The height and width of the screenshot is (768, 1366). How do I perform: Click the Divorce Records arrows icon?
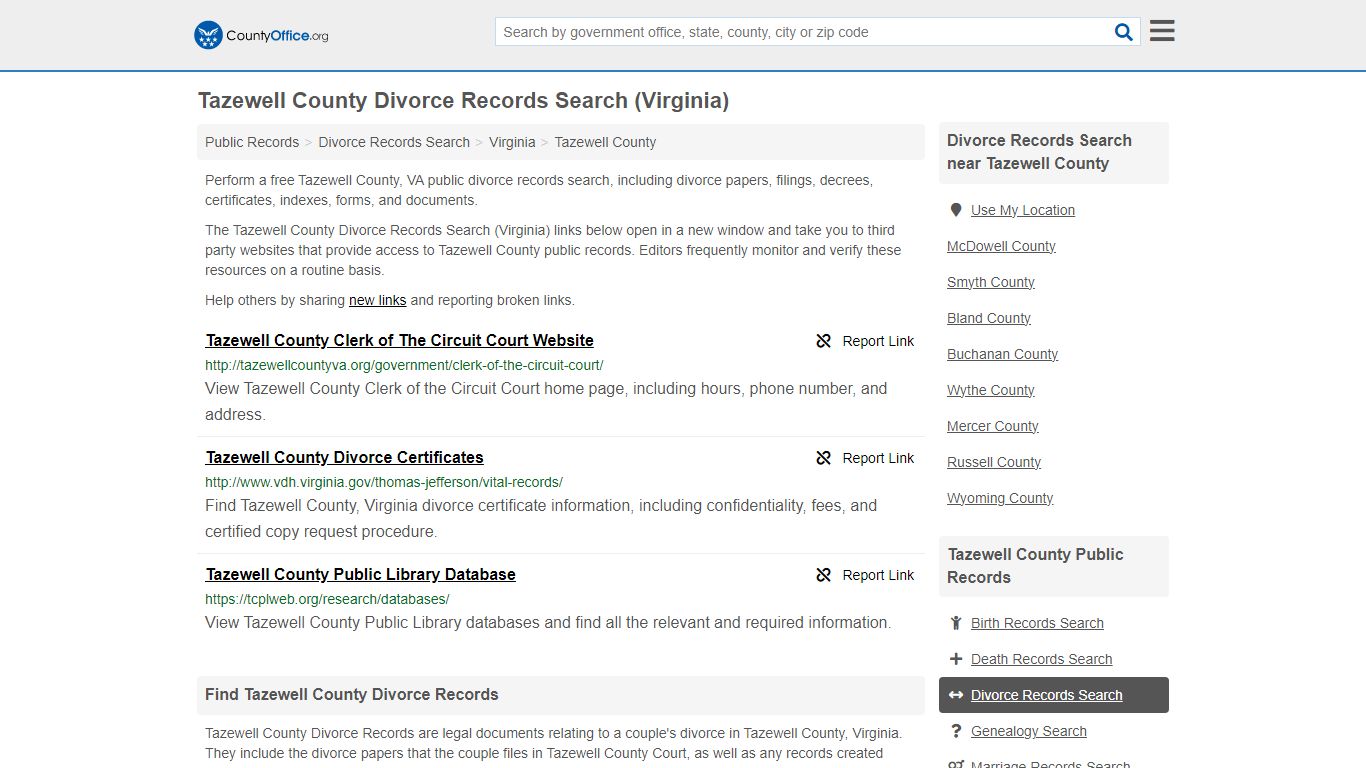[956, 695]
